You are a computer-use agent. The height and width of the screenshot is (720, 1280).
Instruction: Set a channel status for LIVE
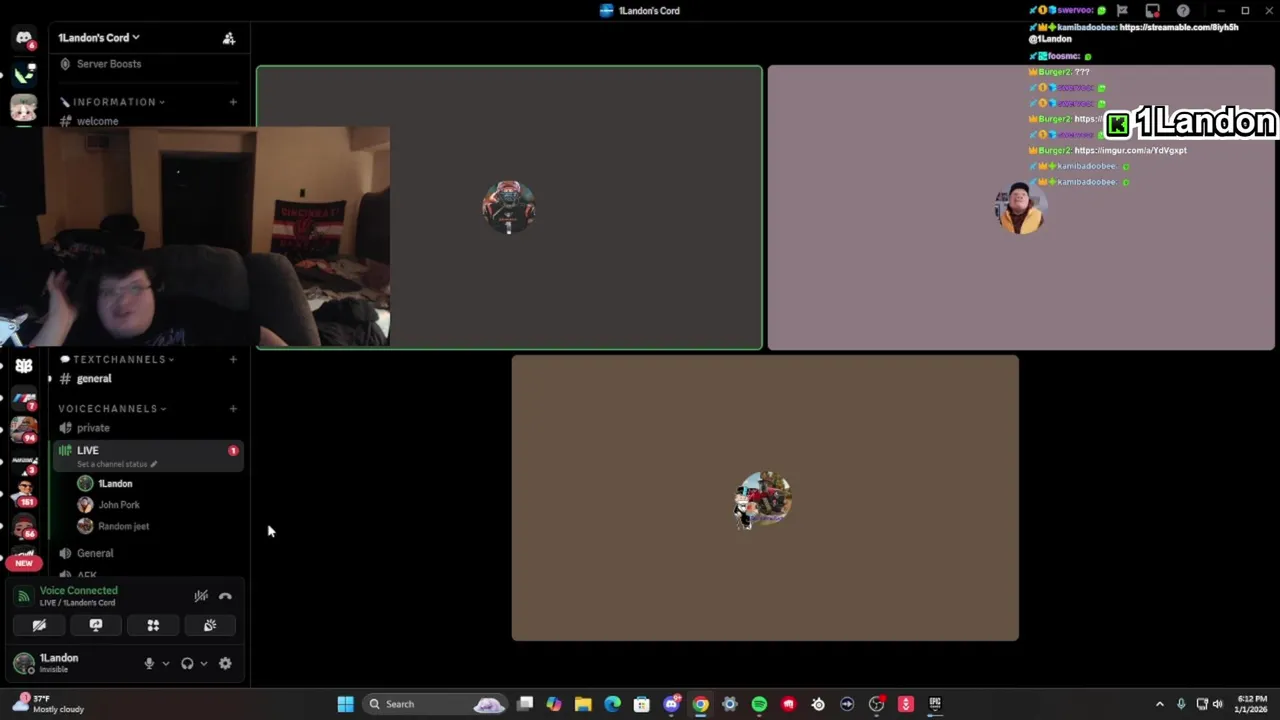(118, 464)
